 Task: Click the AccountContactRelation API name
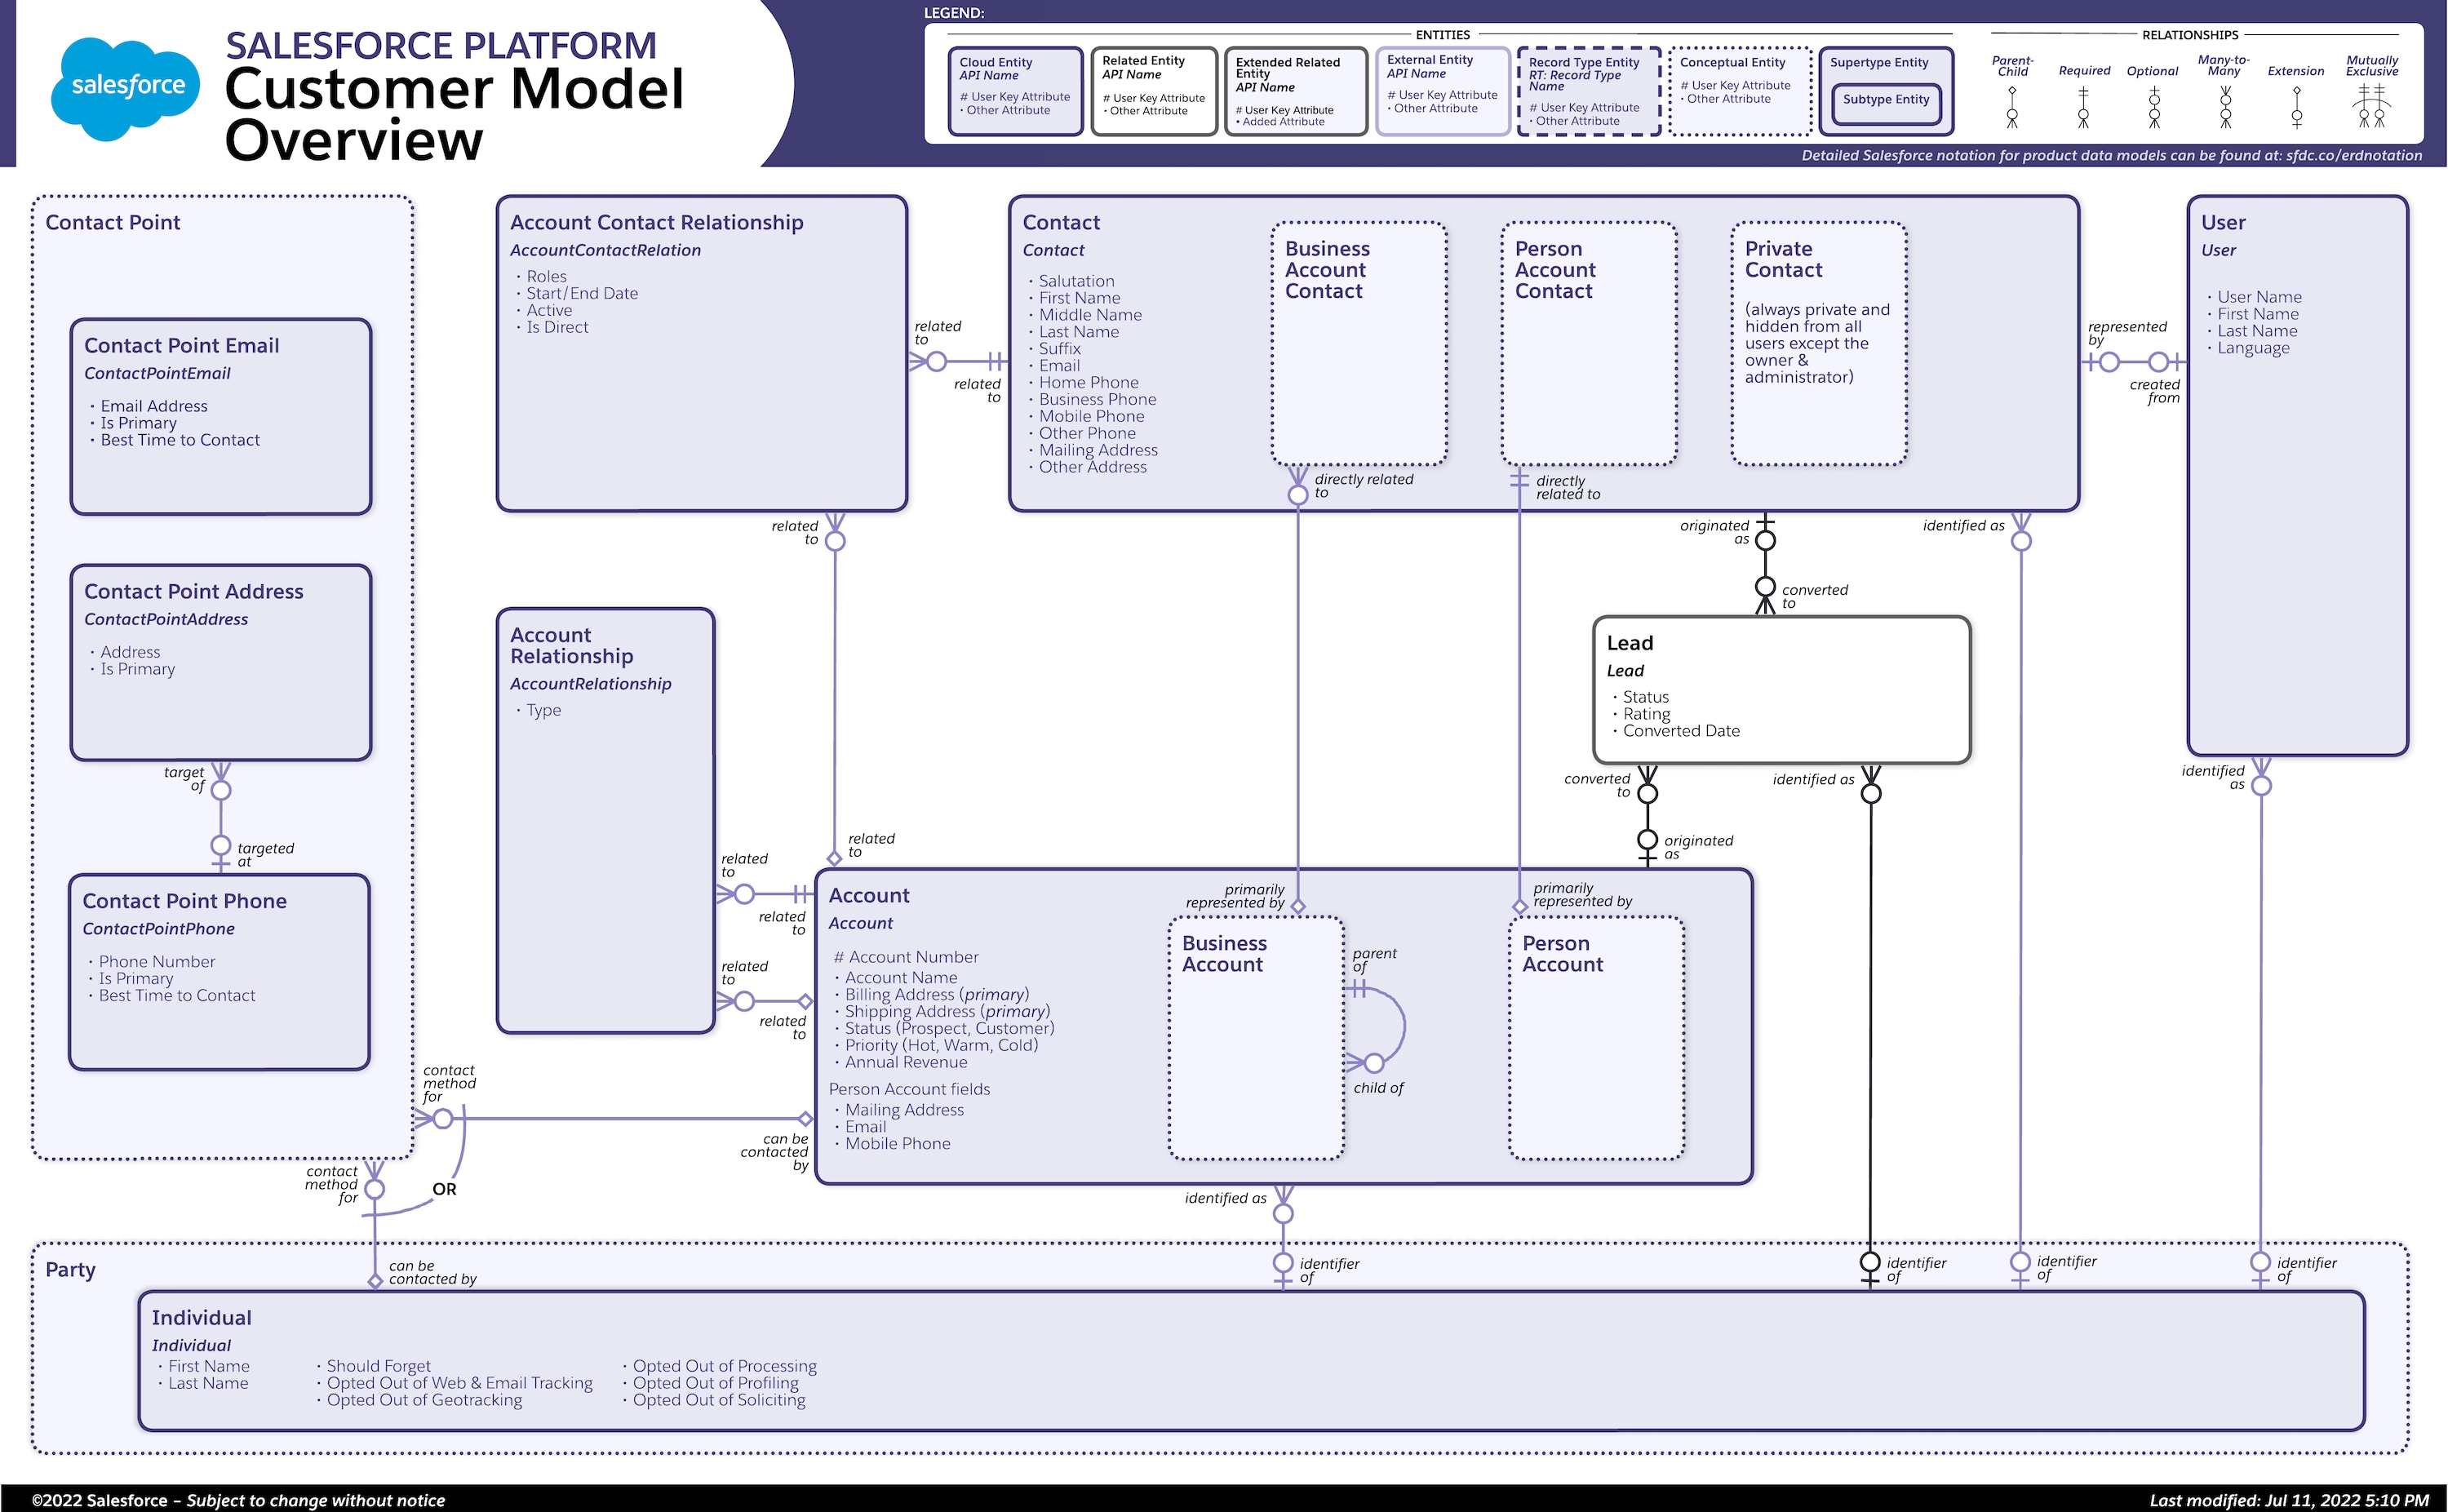(x=605, y=250)
